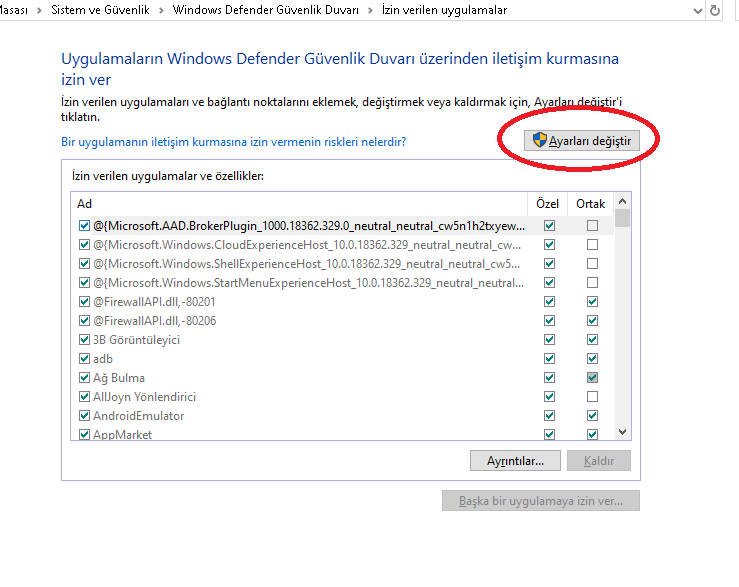Select the @FirewallAPI.dll,-80201 row text
Screen dimensions: 739x587
[x=154, y=302]
